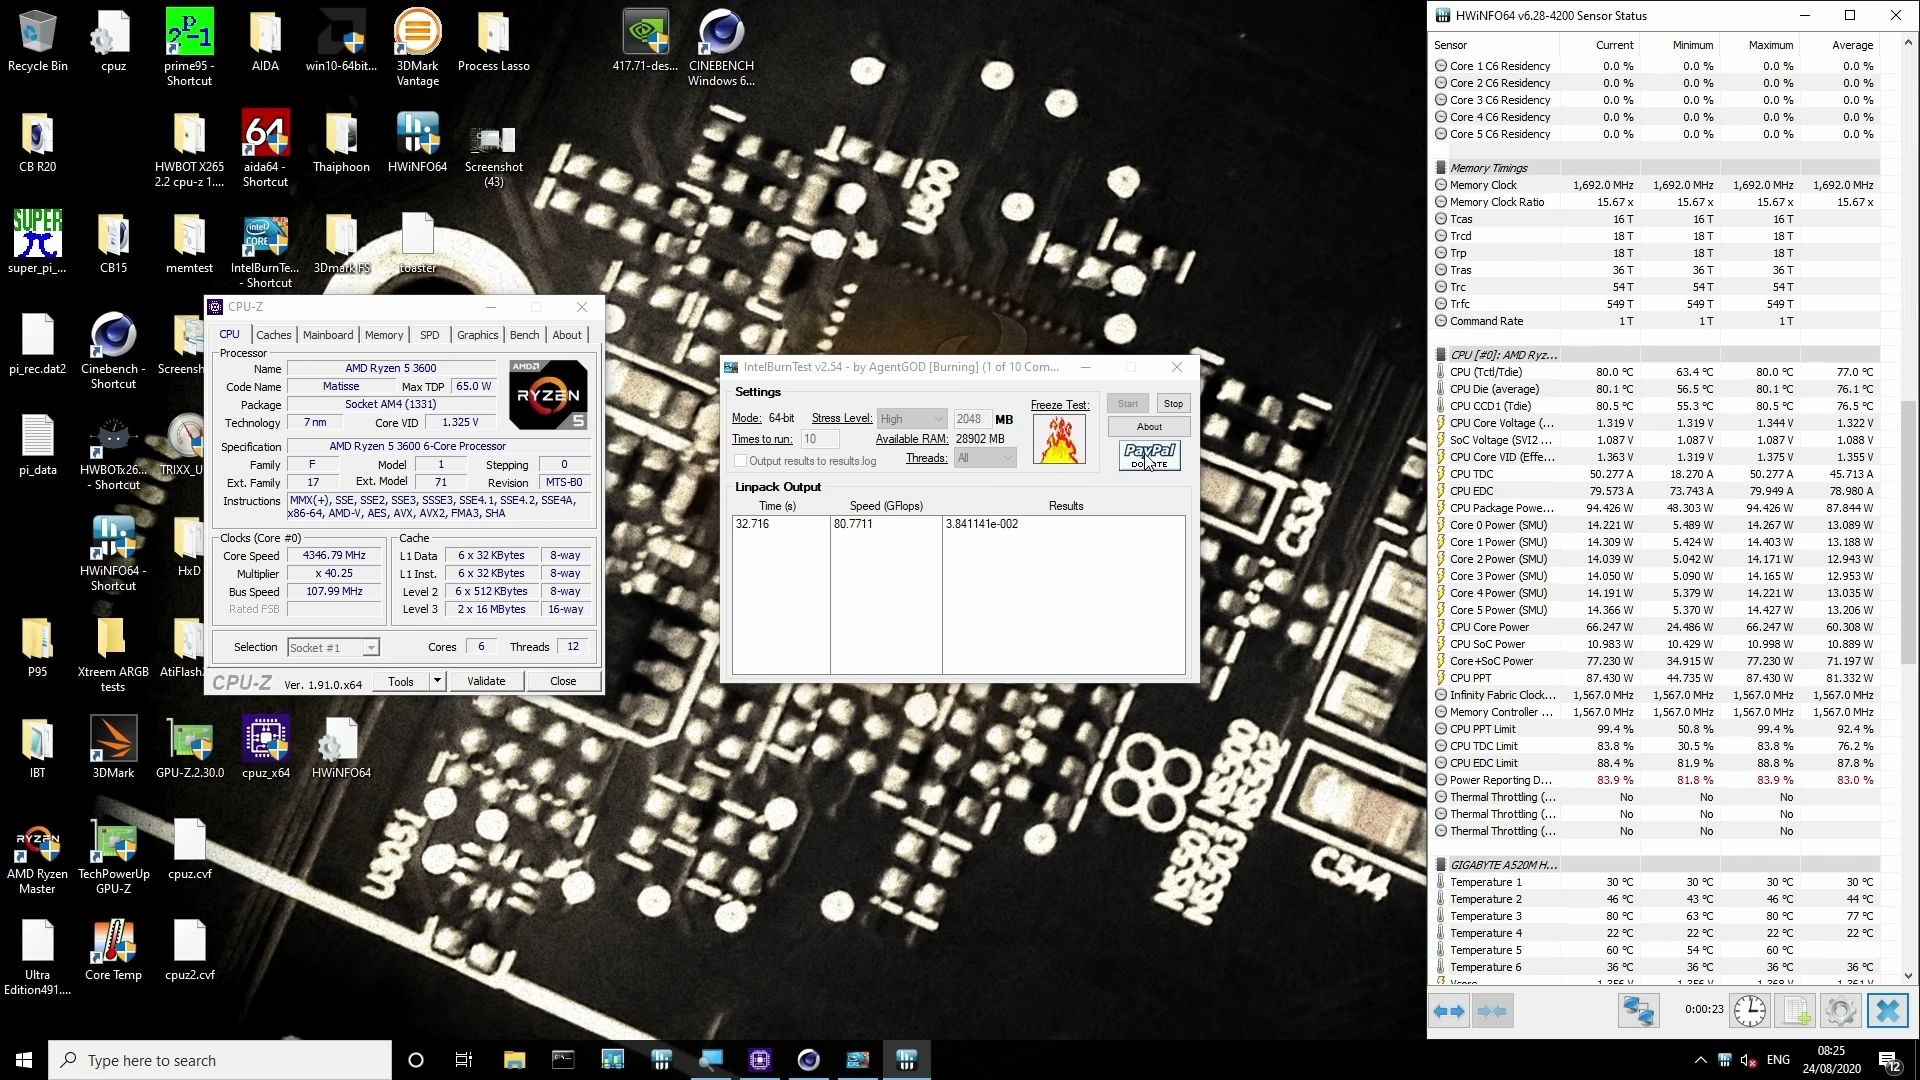Switch to CPU-Z Mainboard tab
1920x1080 pixels.
(x=328, y=335)
